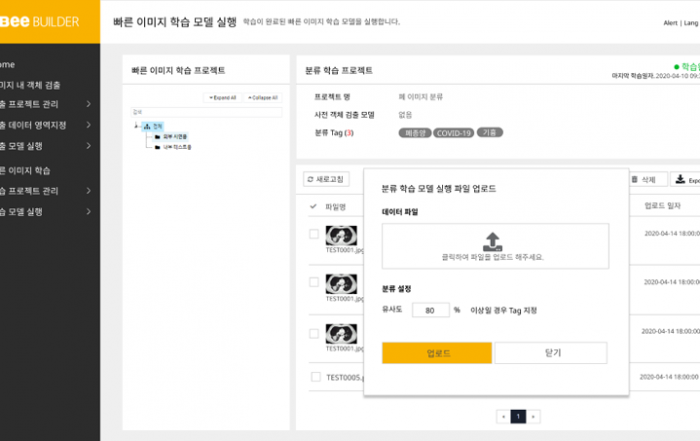Click the Bee Builder logo

[x=40, y=21]
